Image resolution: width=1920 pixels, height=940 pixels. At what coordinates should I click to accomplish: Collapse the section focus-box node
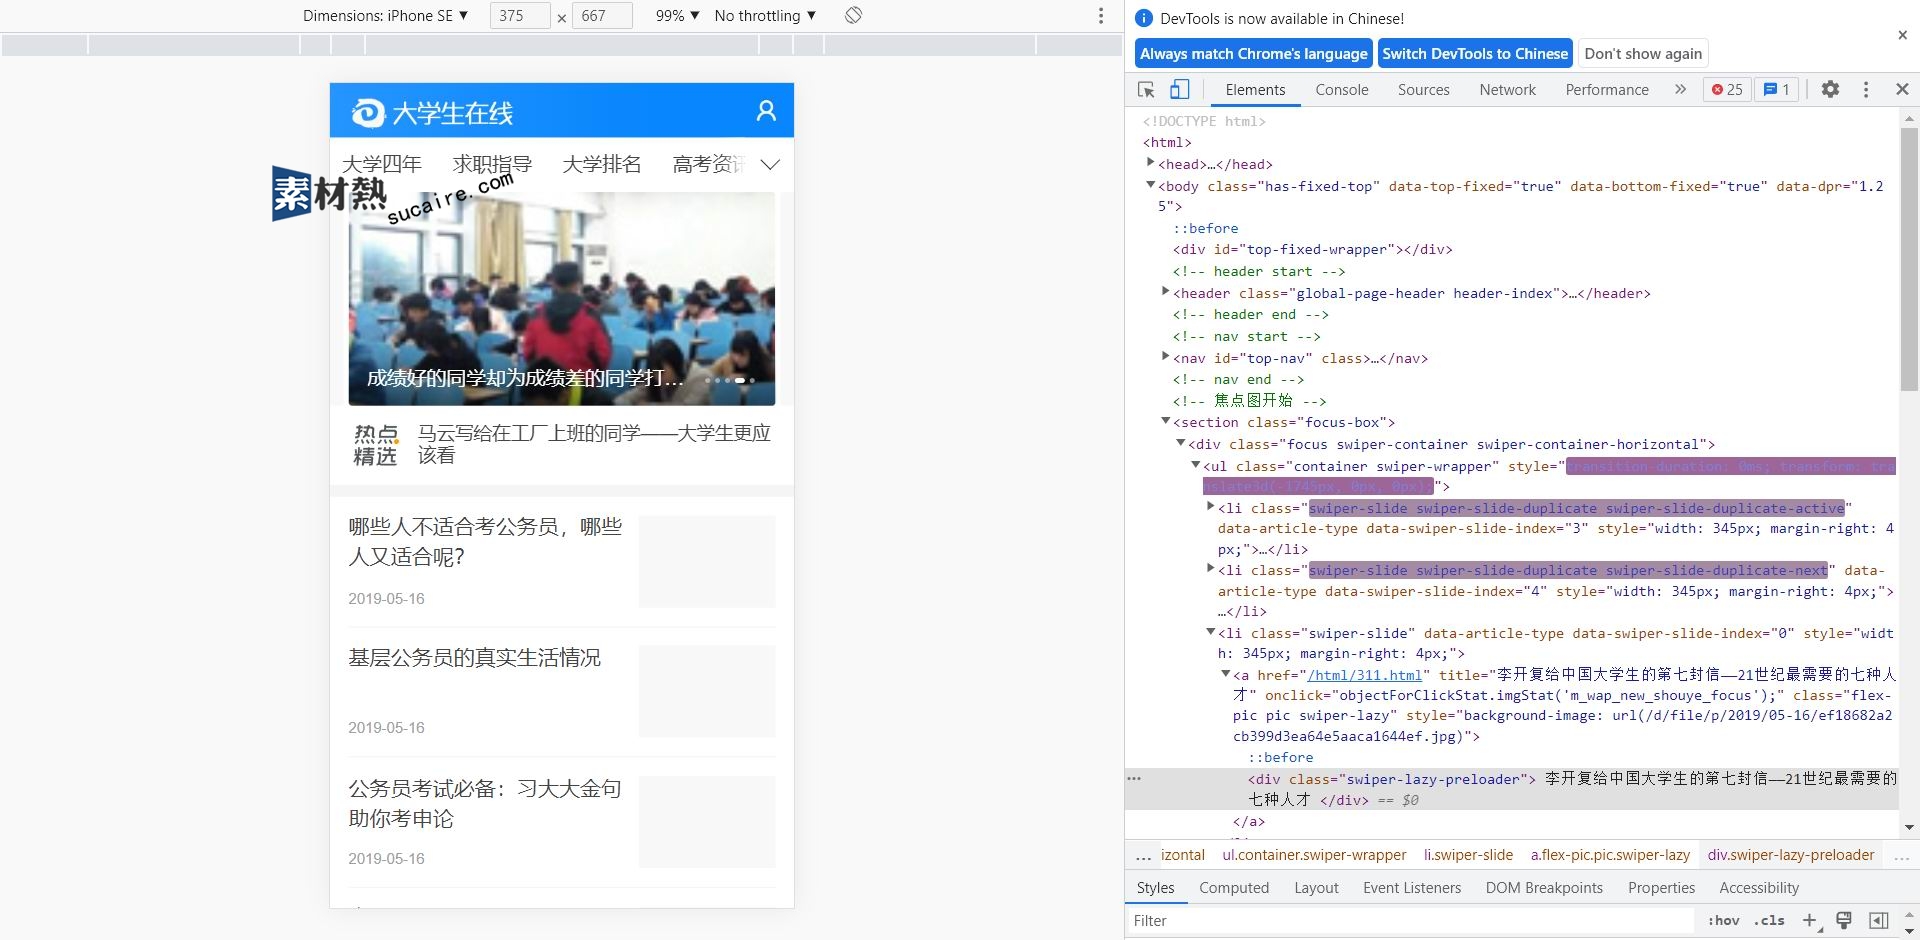(x=1165, y=421)
